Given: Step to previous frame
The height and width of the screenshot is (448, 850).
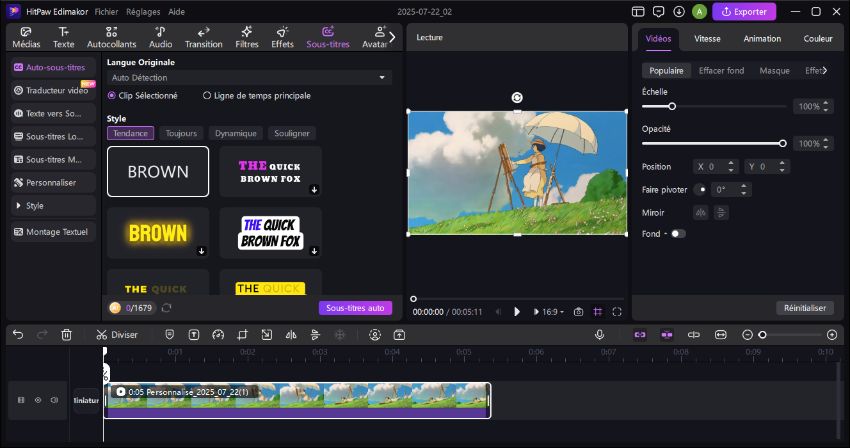Looking at the screenshot, I should point(498,312).
